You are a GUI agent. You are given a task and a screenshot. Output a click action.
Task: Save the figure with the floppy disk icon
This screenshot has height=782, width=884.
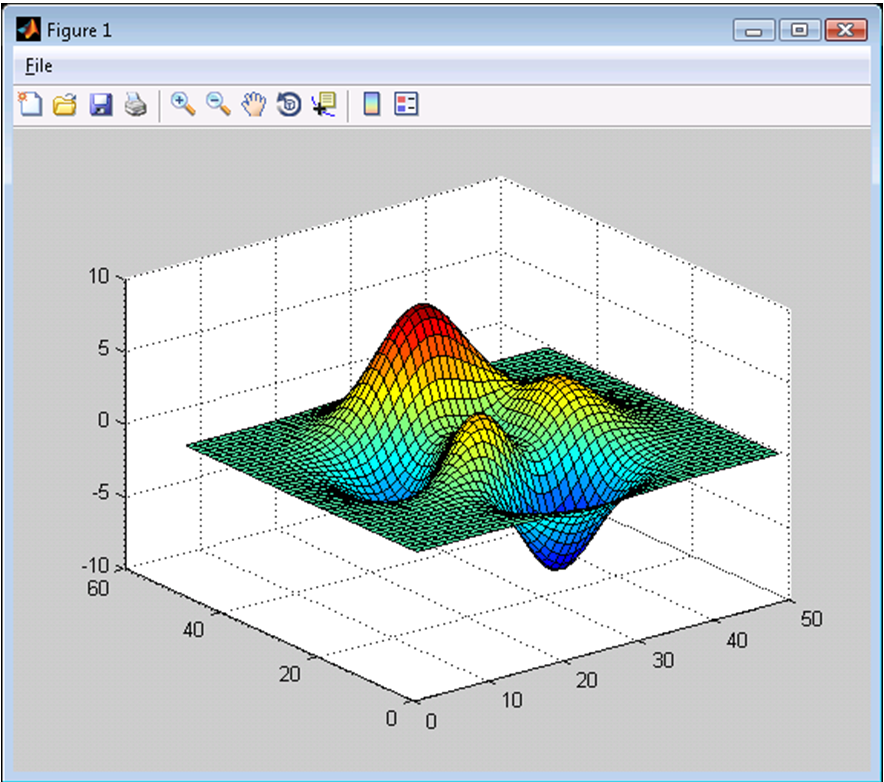(x=101, y=105)
